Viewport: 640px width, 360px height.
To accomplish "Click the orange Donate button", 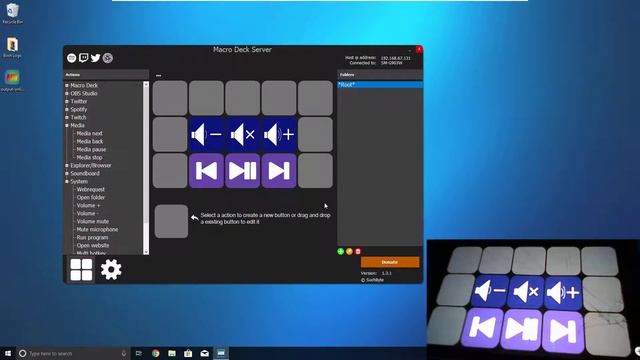I will click(390, 262).
